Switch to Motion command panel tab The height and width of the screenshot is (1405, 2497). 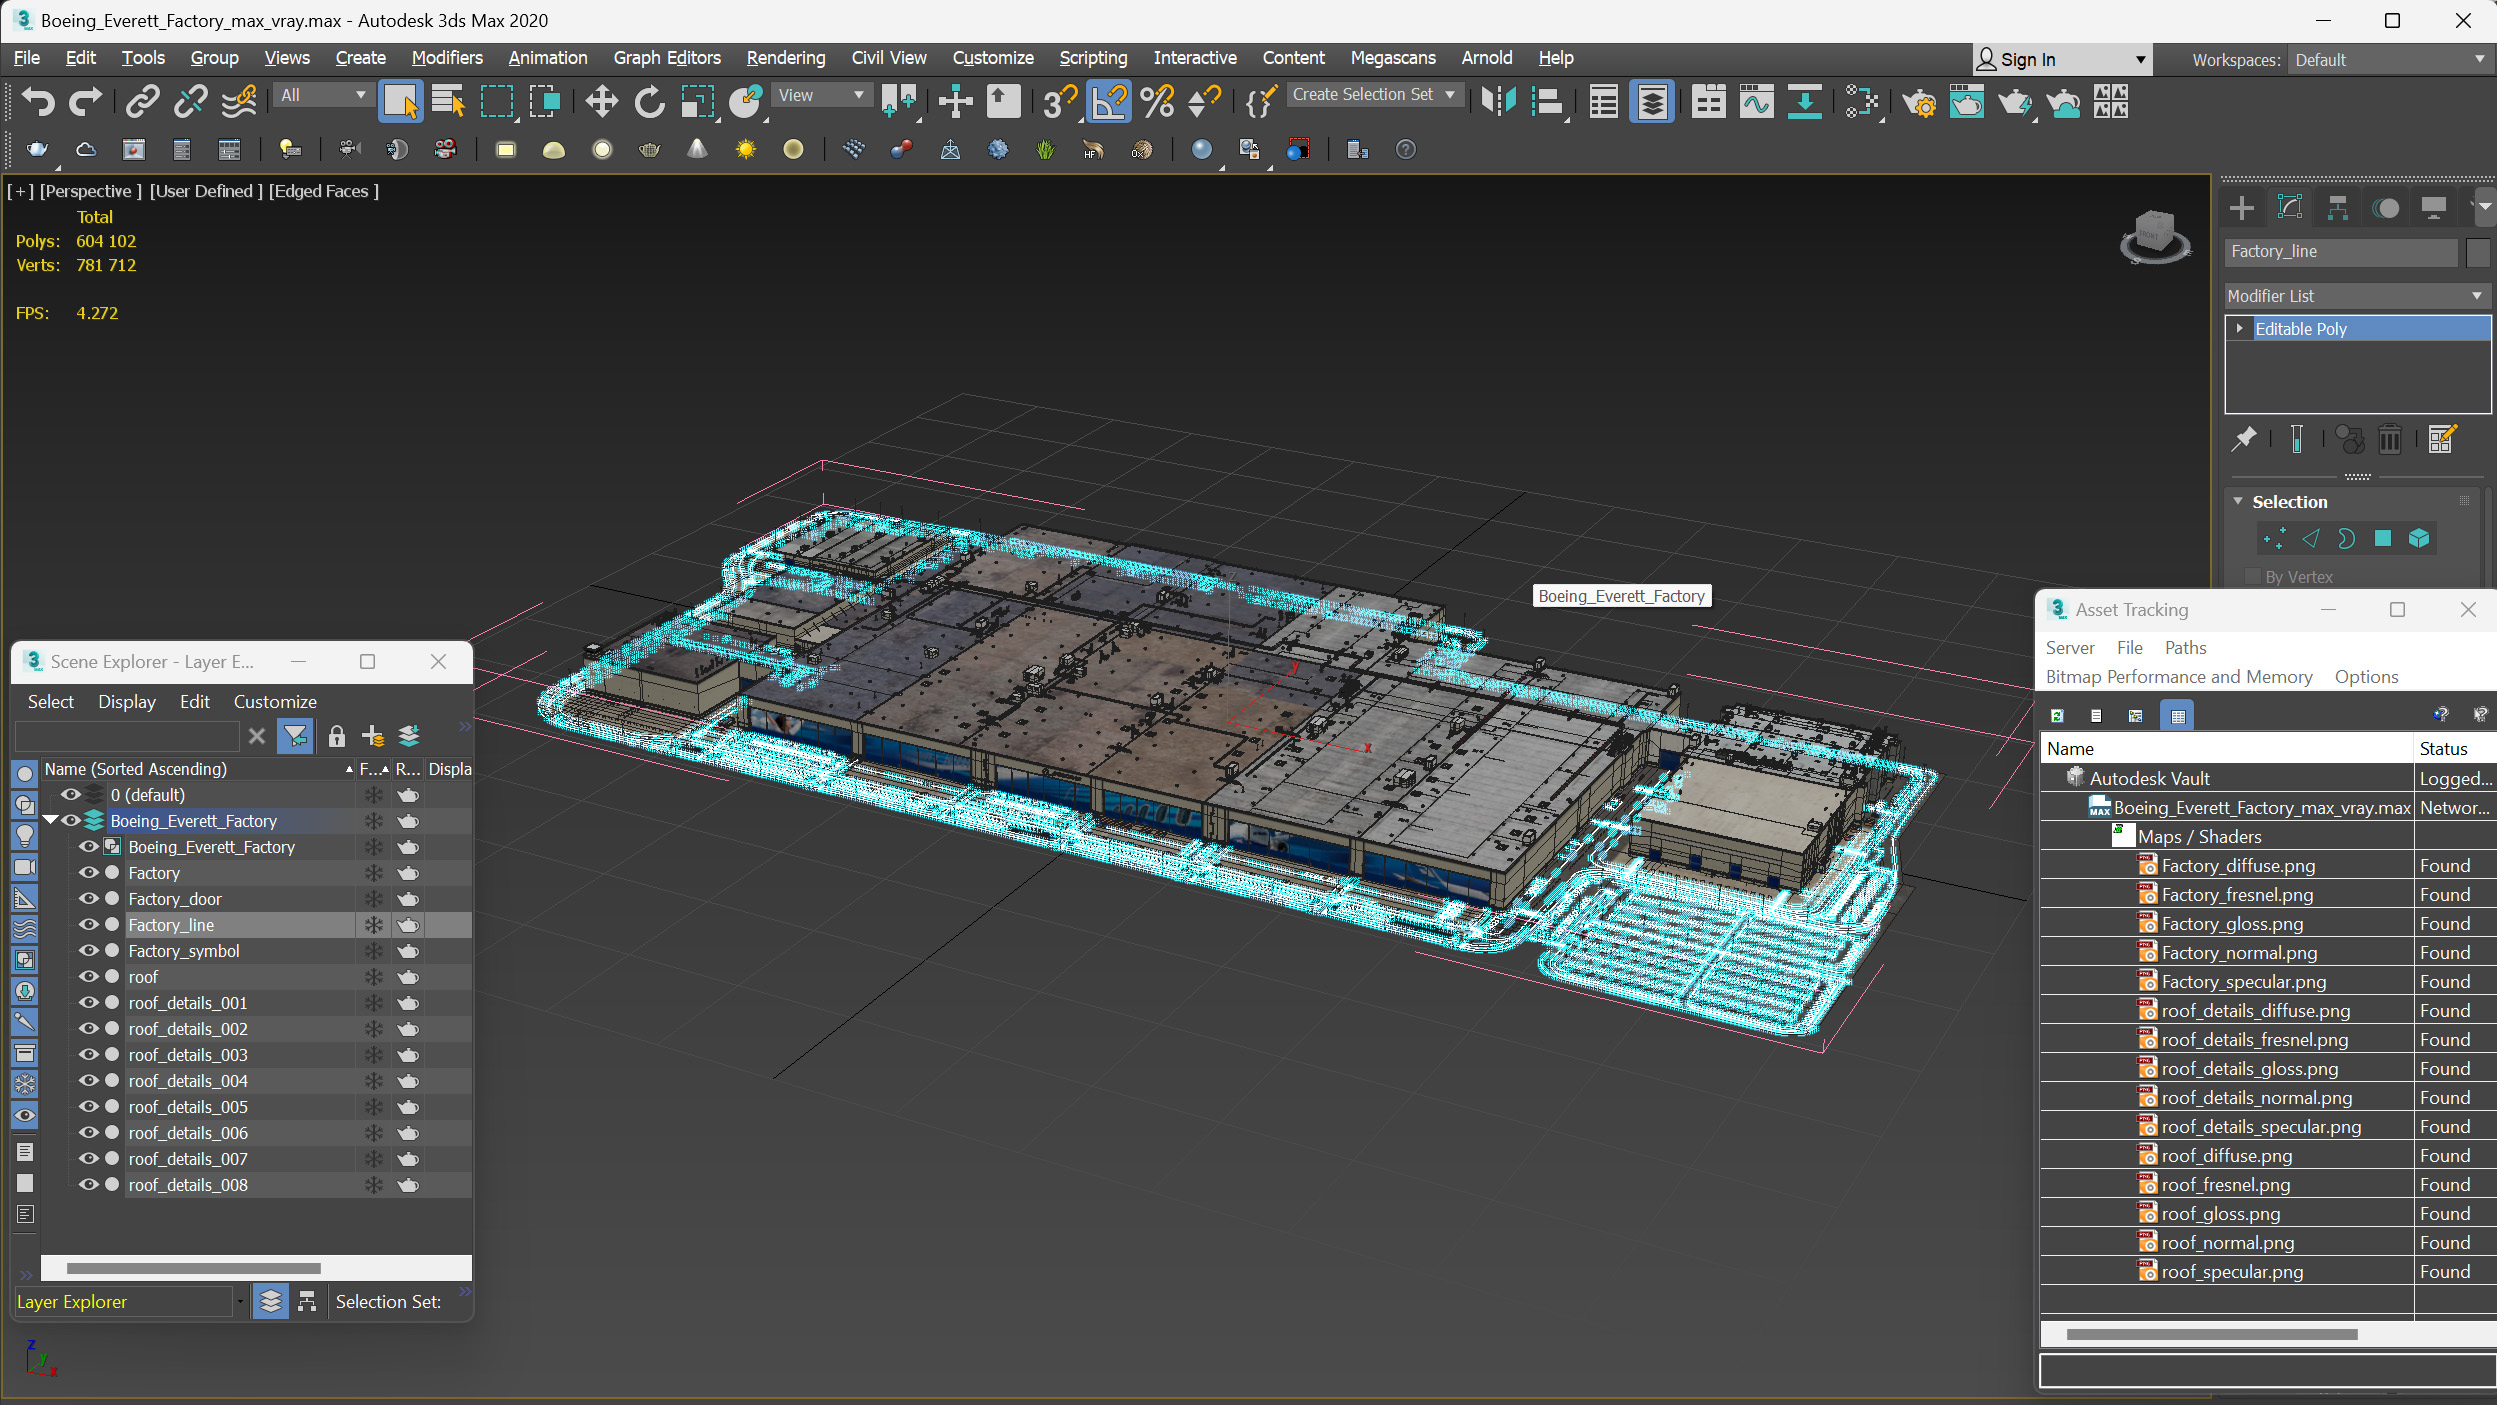pyautogui.click(x=2386, y=208)
